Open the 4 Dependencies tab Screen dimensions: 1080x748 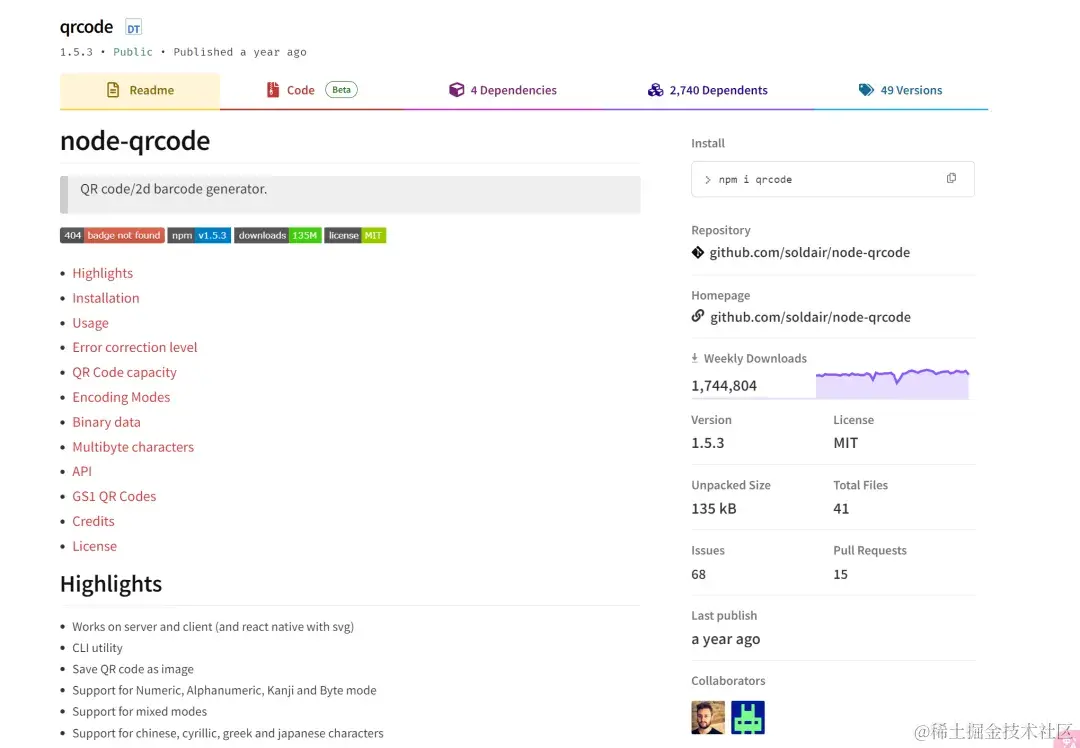pyautogui.click(x=503, y=90)
